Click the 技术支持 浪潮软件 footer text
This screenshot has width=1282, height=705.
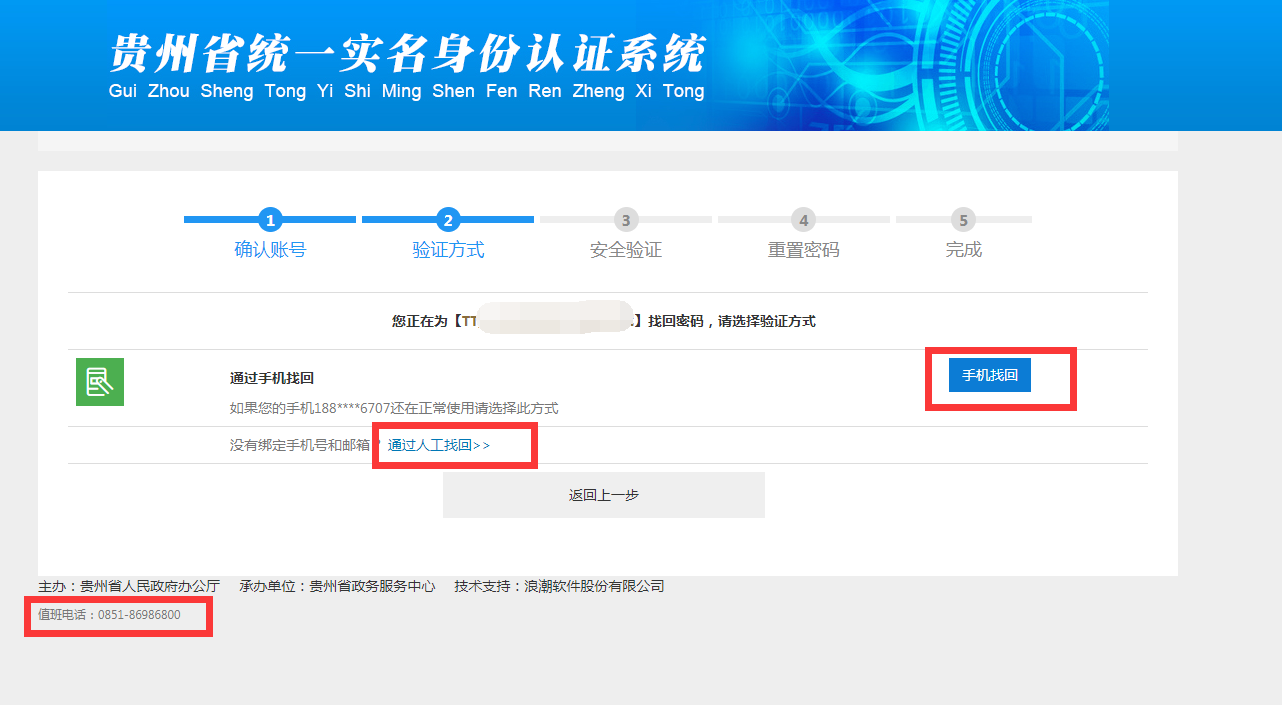point(558,586)
